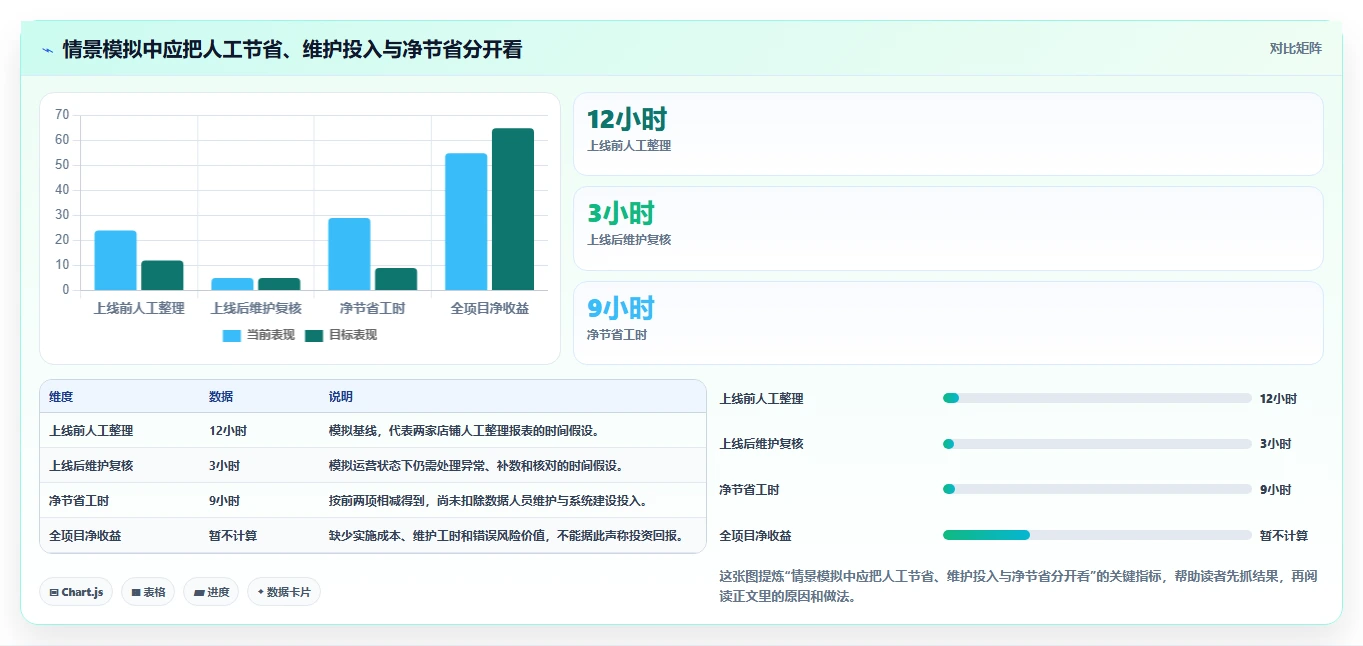Click the panel title 情景模拟中应把人工节省
The height and width of the screenshot is (646, 1363).
292,50
